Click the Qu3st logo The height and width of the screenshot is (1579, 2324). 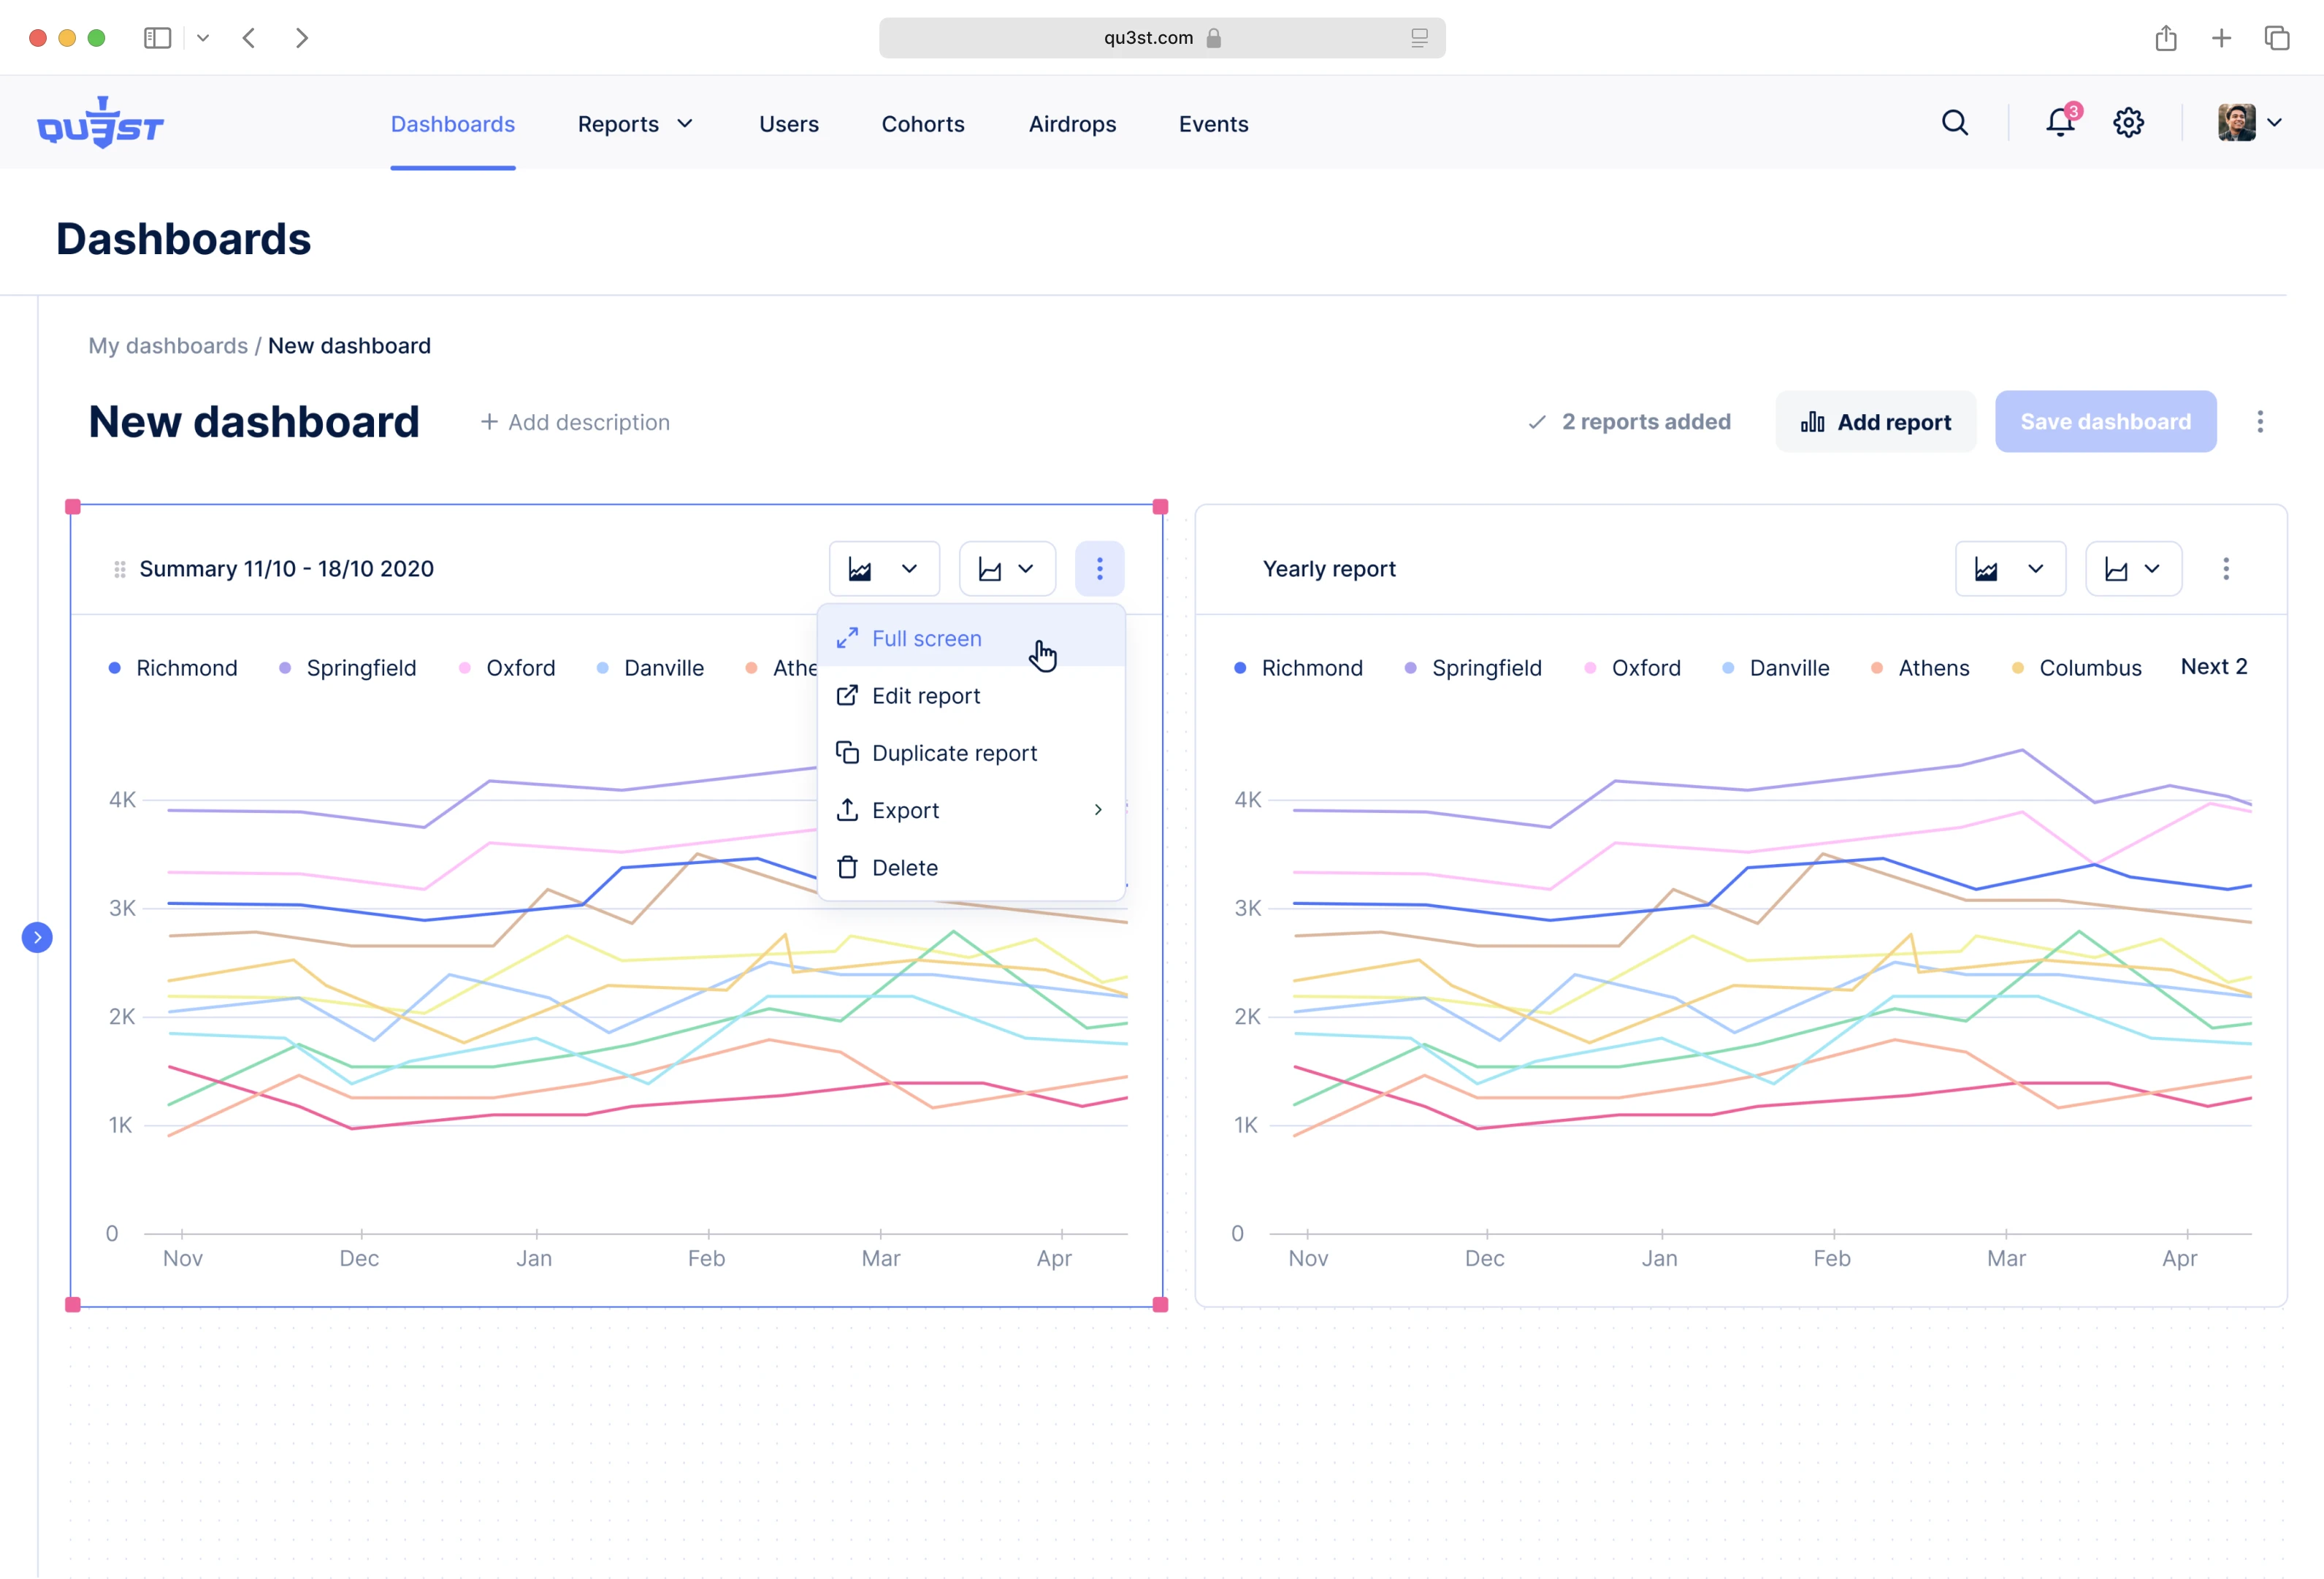click(x=100, y=124)
